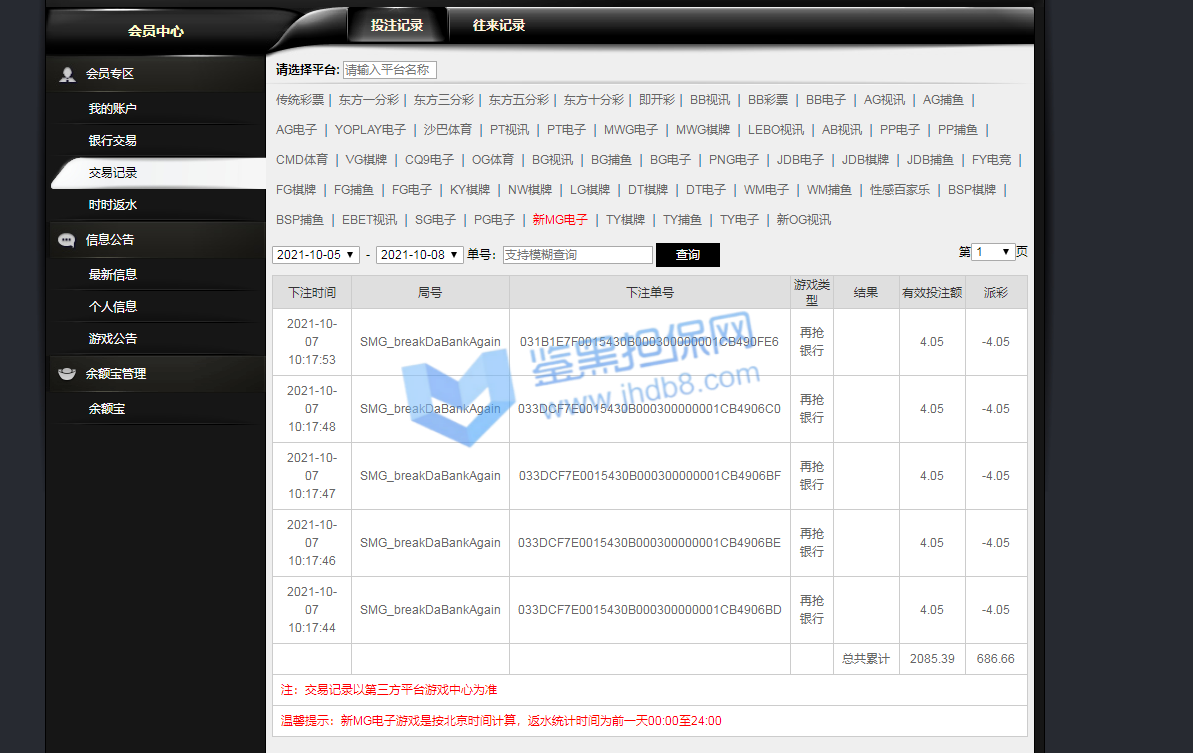Switch to the 投注记录 tab
Screen dimensions: 1193x753
point(397,25)
